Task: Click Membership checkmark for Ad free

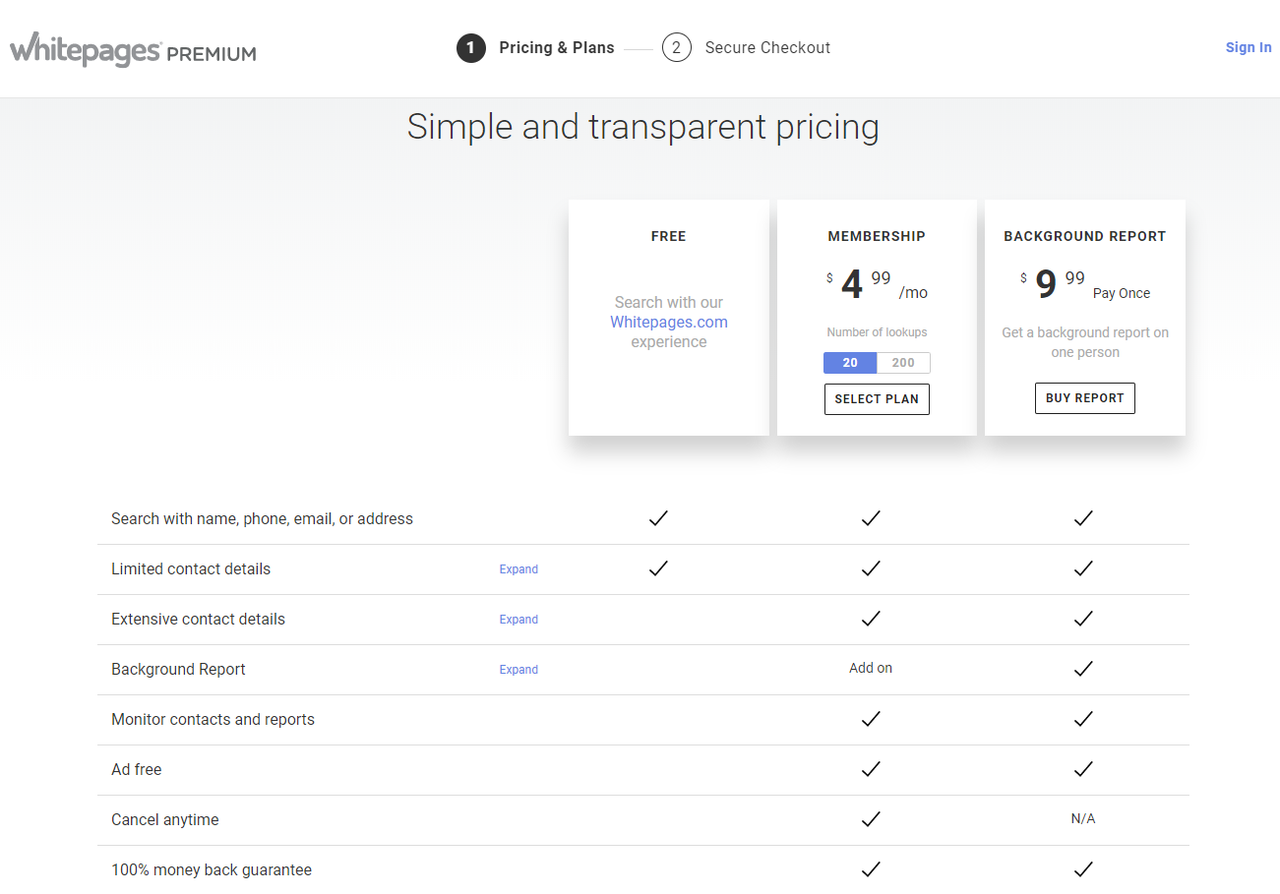Action: [x=871, y=768]
